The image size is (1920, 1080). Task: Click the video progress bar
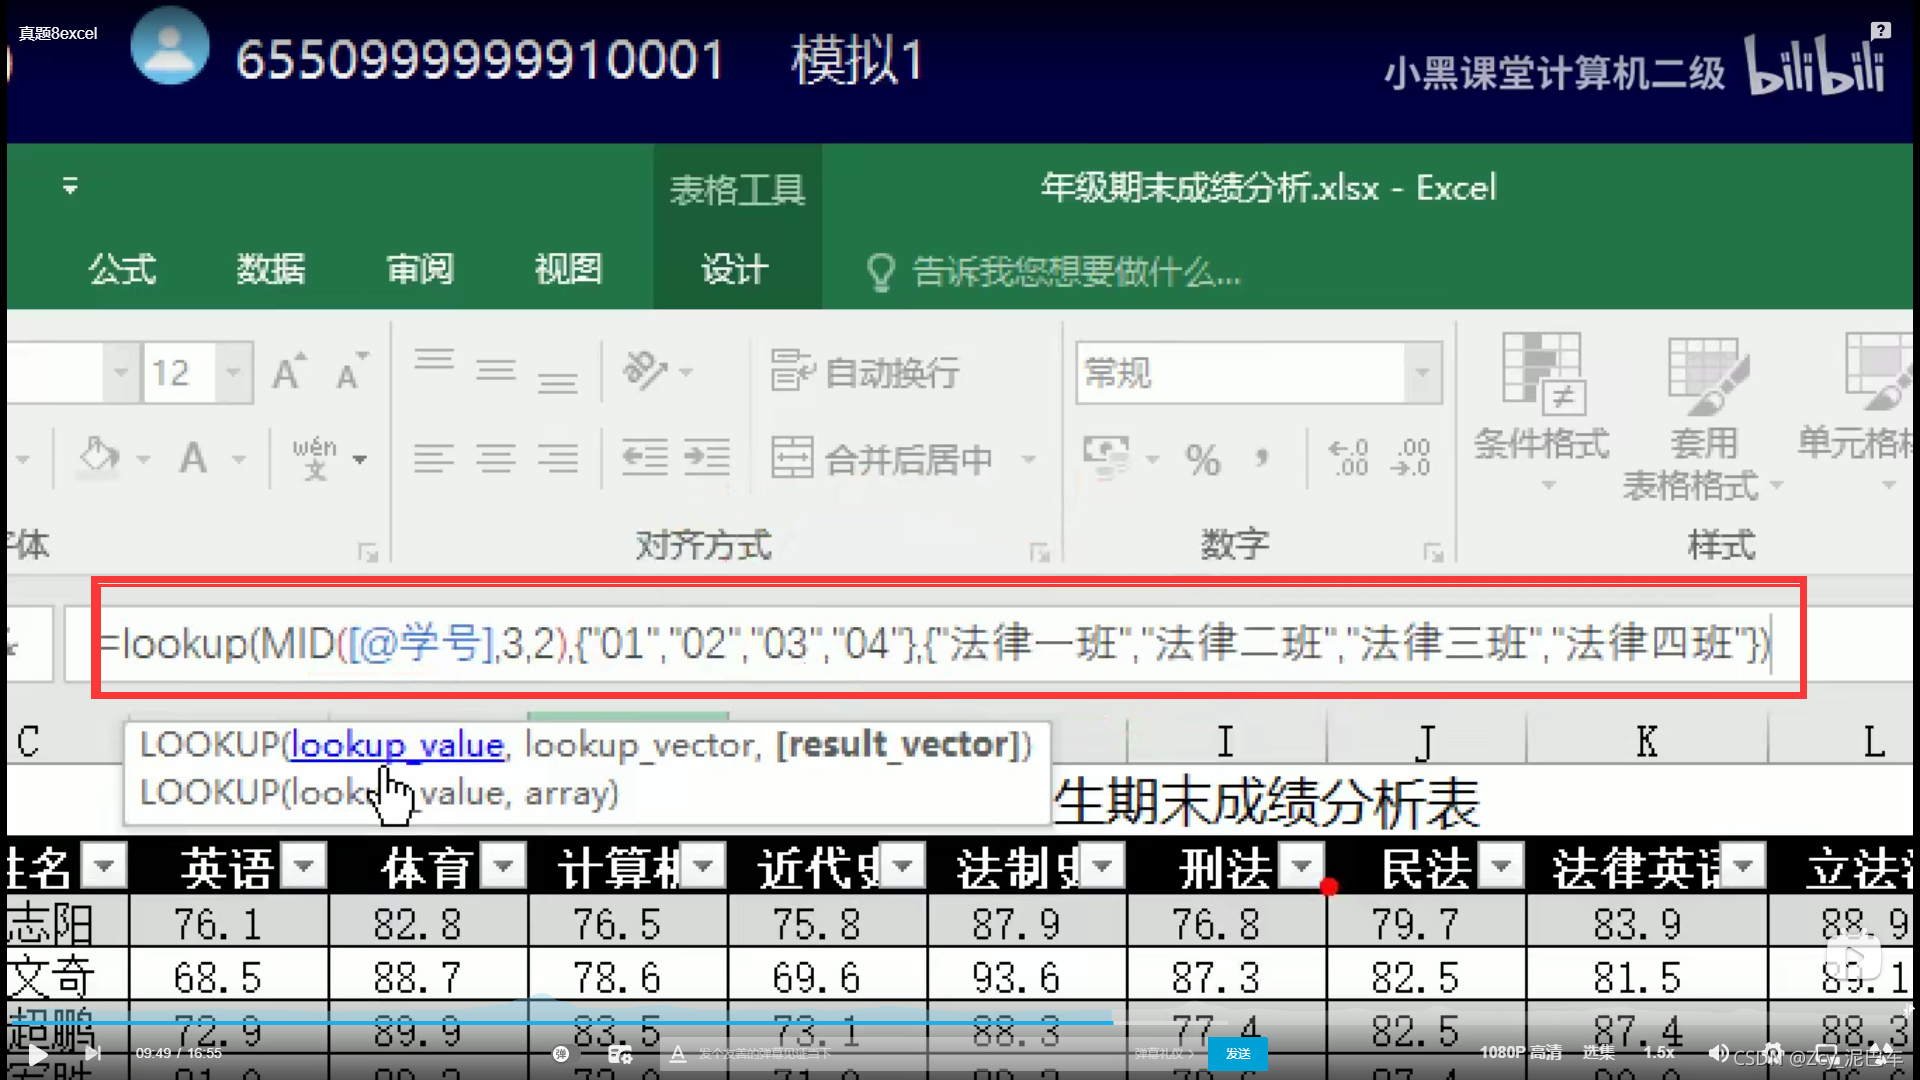960,1022
